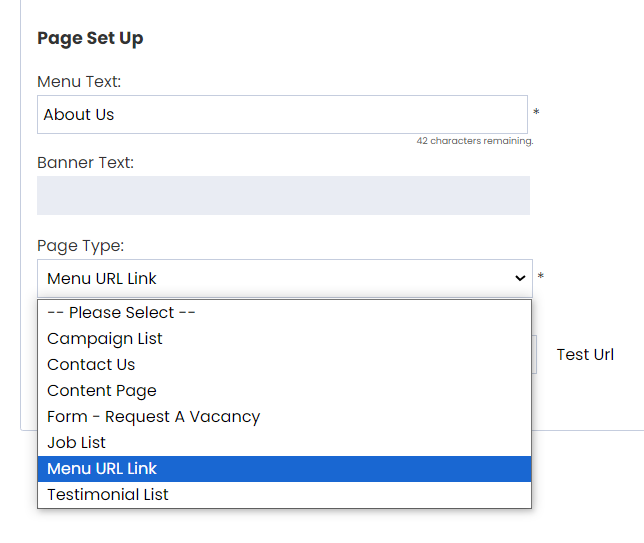Select the Content Page option
Viewport: 644px width, 543px height.
[x=284, y=391]
